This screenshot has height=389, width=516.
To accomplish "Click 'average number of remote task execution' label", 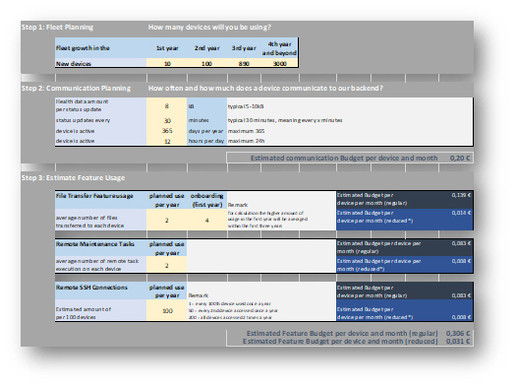I will click(x=97, y=265).
